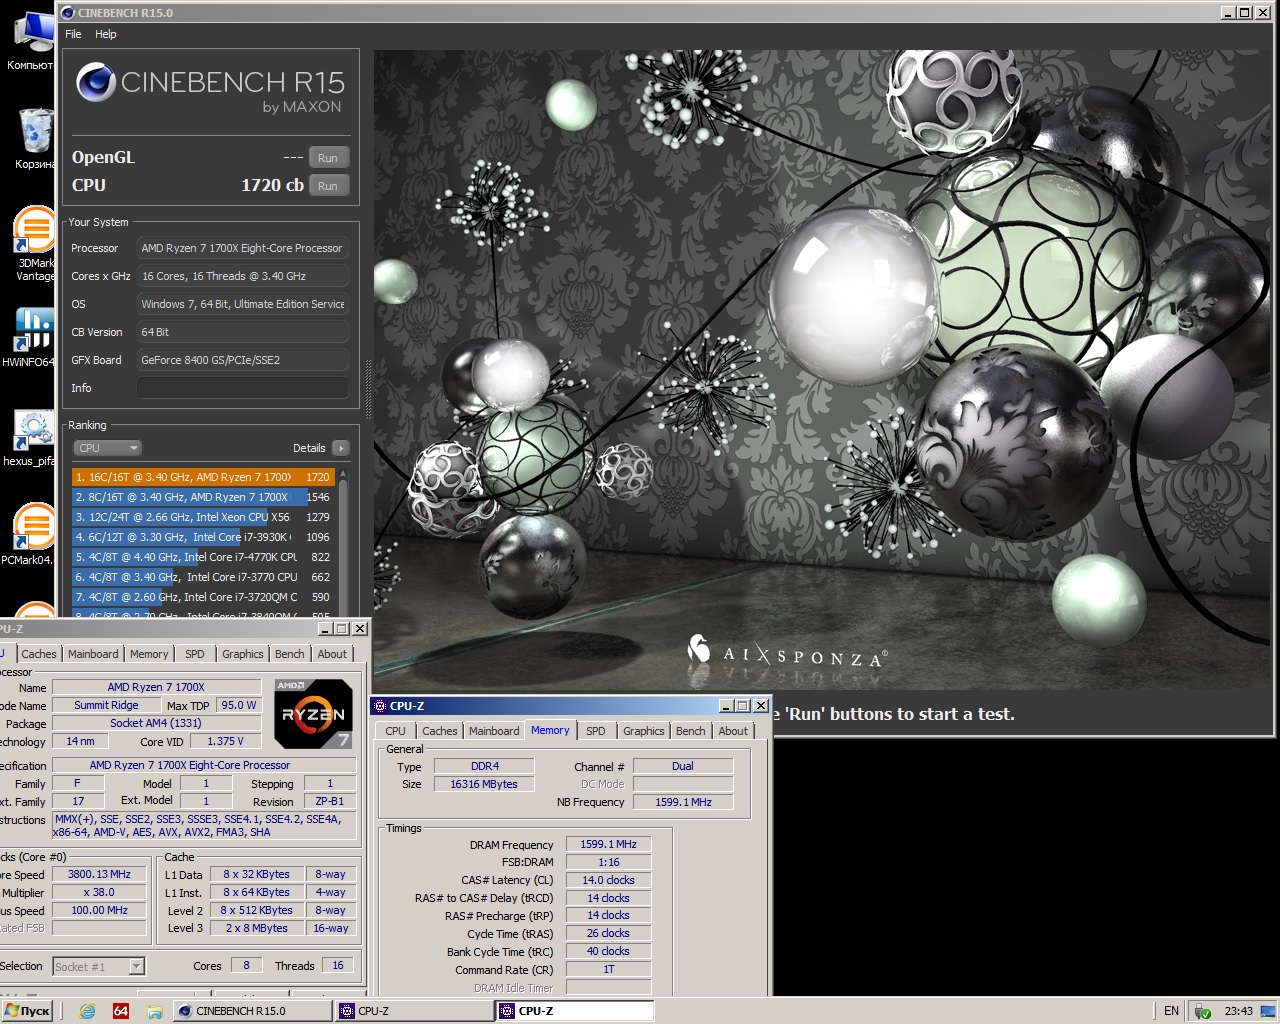Open the folder icon in quick launch
Image resolution: width=1280 pixels, height=1024 pixels.
pos(155,1011)
